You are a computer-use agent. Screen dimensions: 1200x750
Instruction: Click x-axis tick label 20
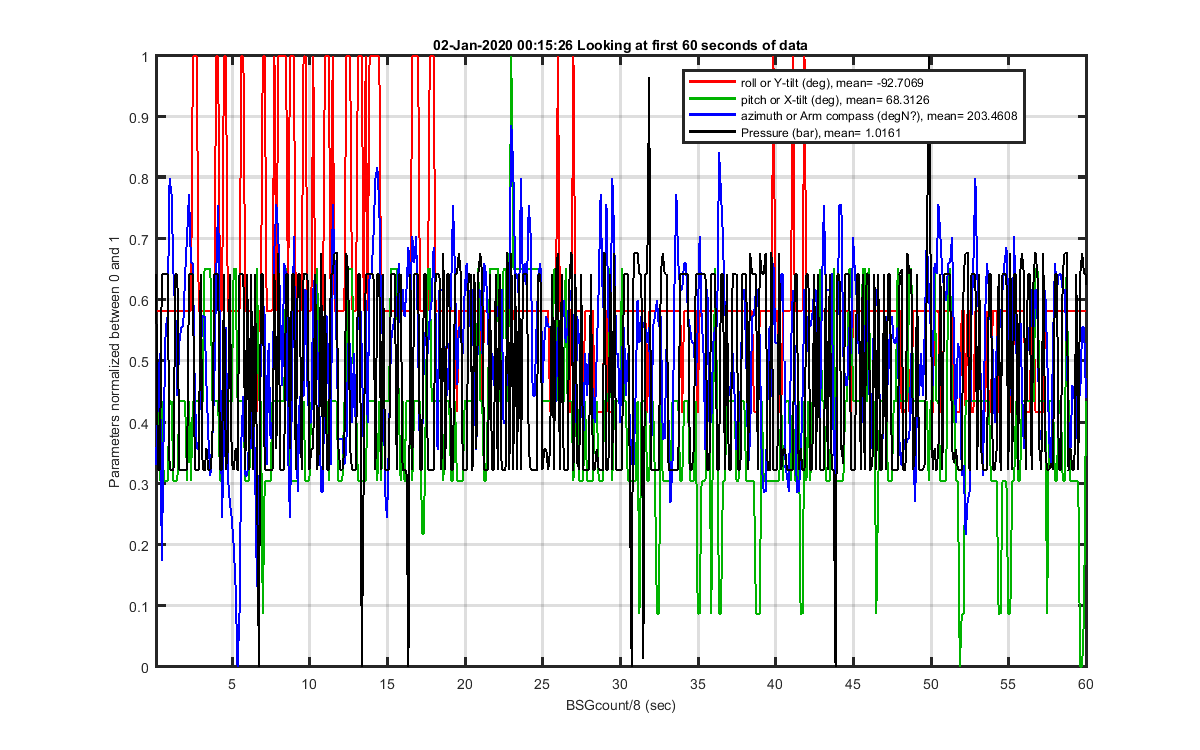click(x=465, y=684)
